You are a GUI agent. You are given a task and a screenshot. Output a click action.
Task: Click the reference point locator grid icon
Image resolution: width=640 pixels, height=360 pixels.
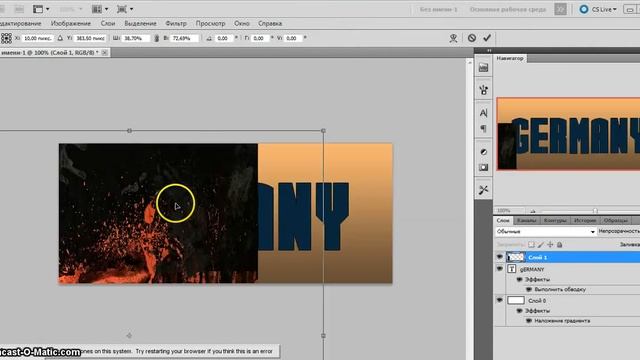[x=6, y=38]
